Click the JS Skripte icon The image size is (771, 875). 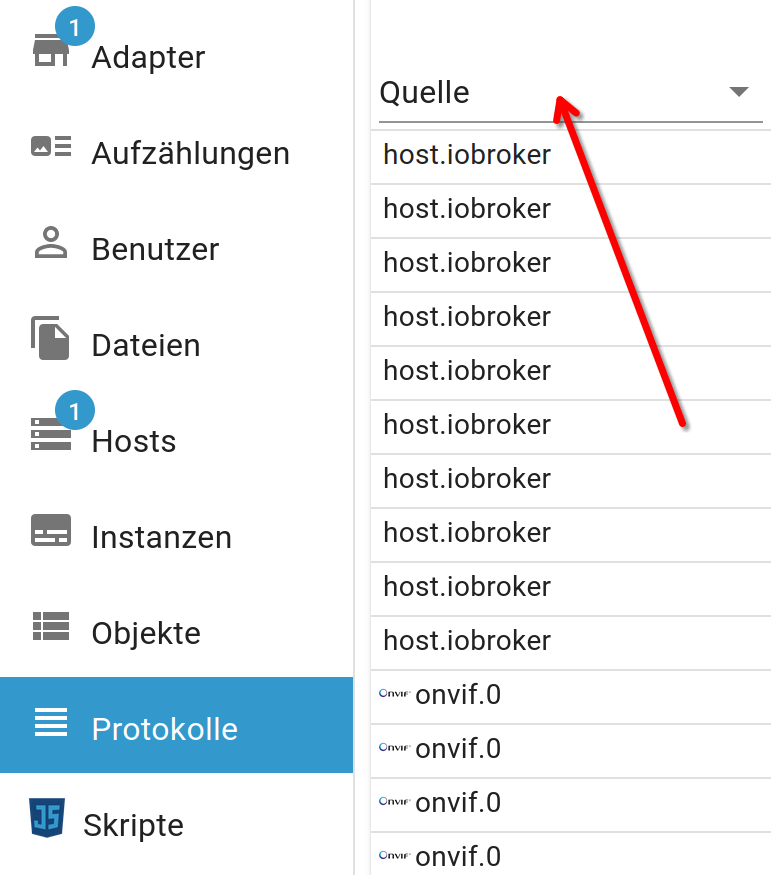click(x=47, y=818)
